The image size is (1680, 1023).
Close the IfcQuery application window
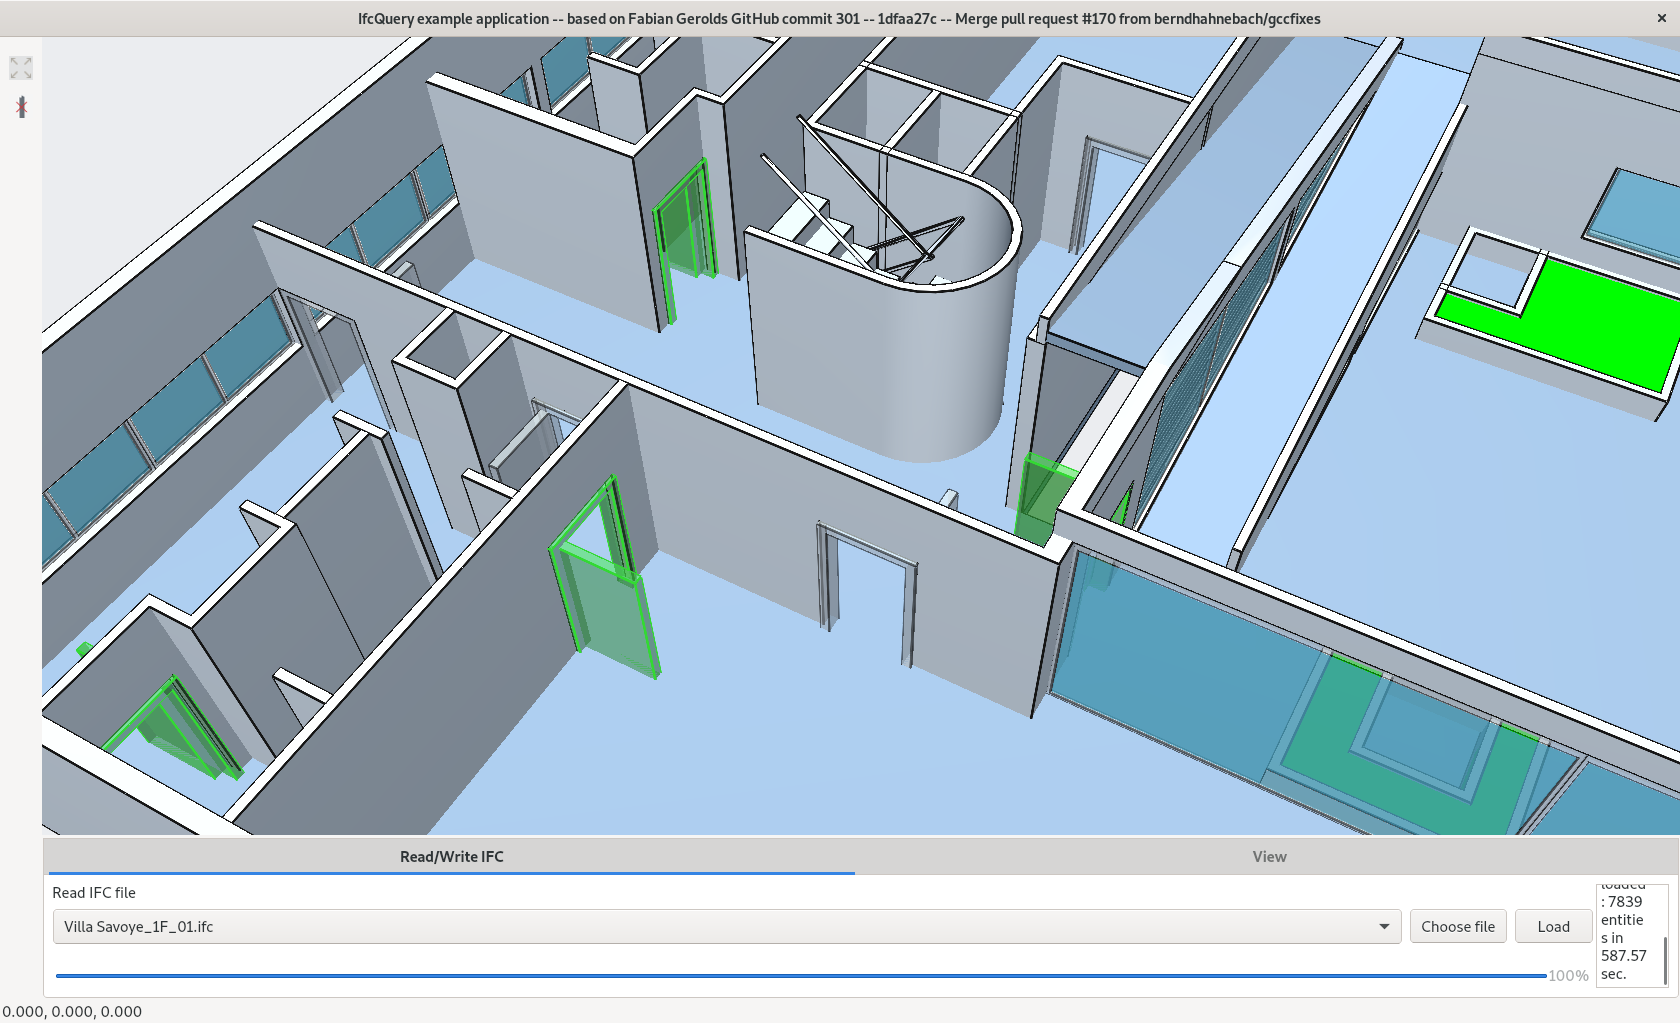pyautogui.click(x=1661, y=18)
